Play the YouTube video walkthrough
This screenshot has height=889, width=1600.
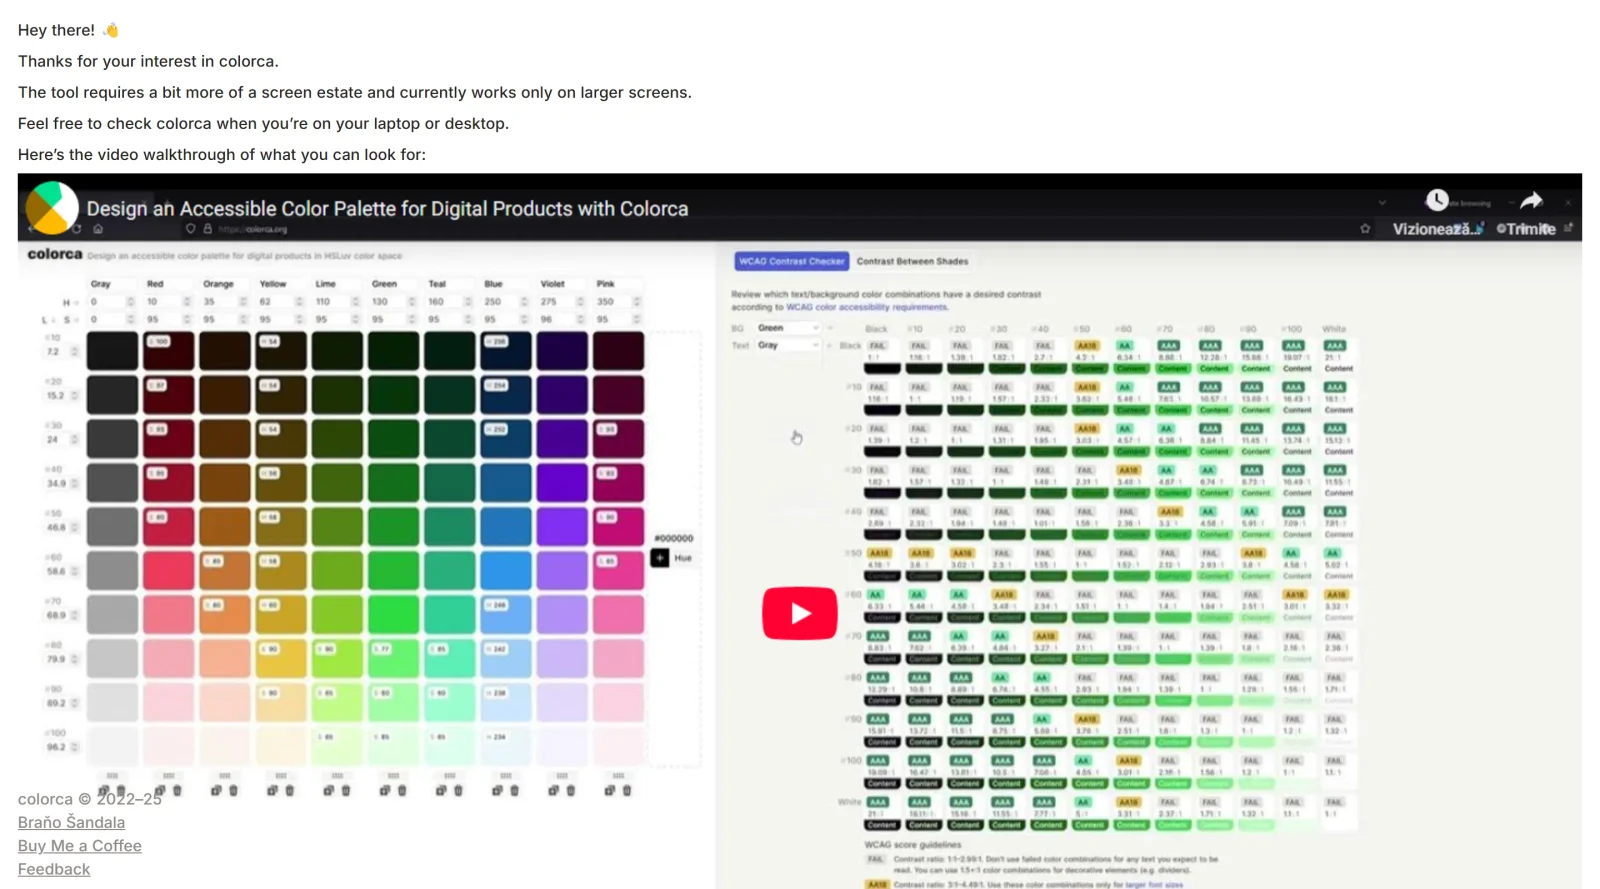pos(799,613)
